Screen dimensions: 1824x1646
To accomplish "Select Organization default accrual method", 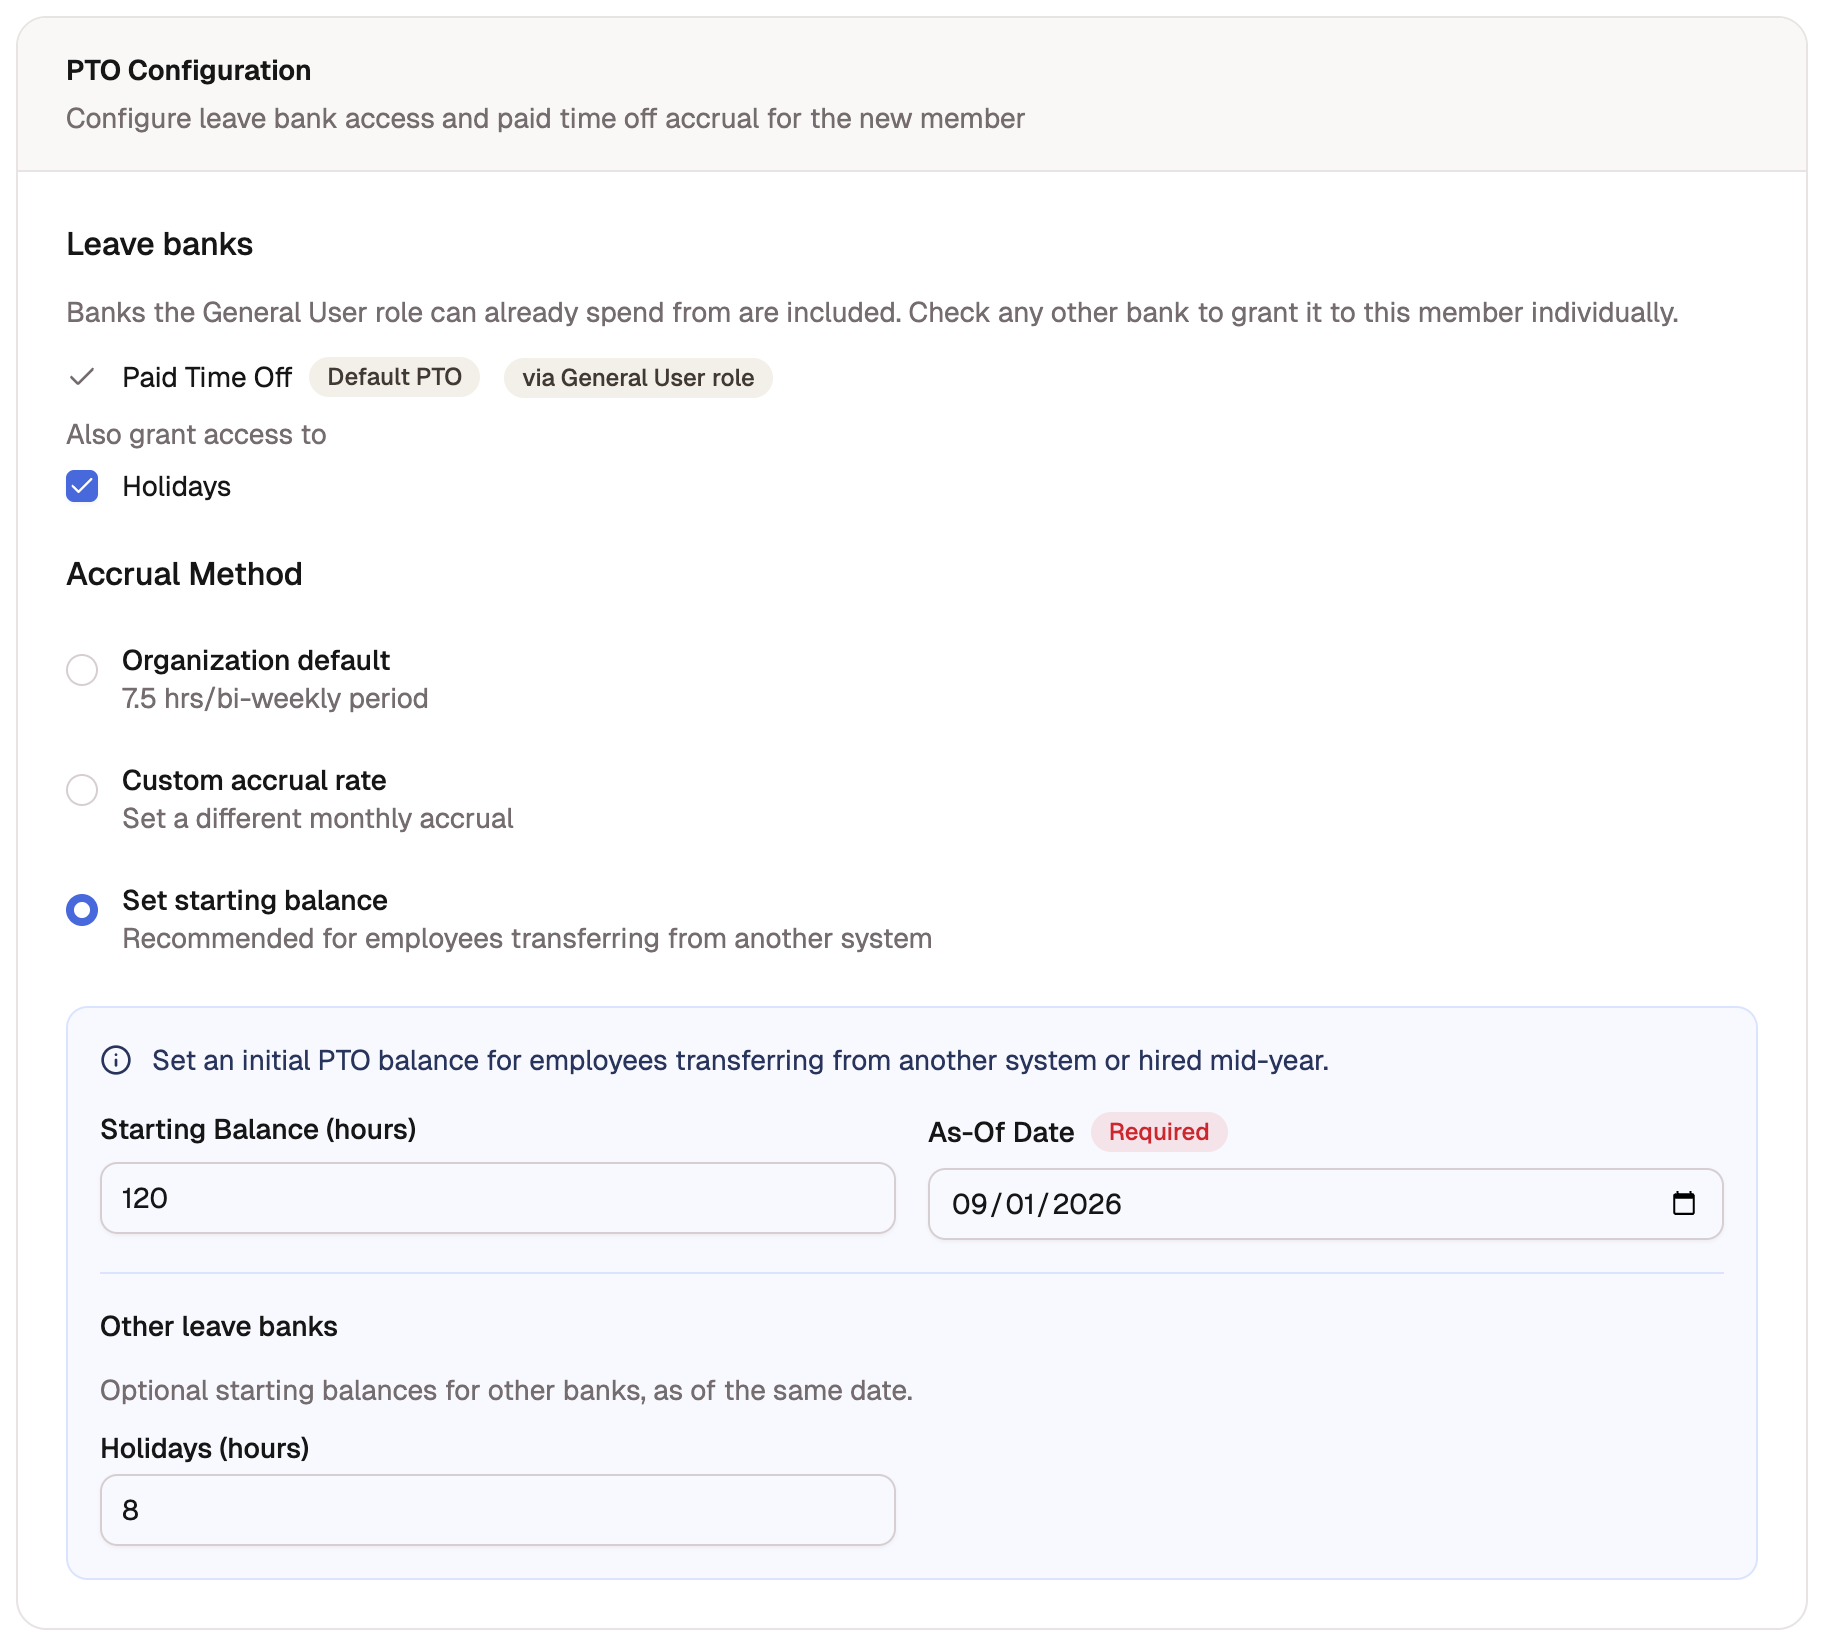I will (x=82, y=669).
